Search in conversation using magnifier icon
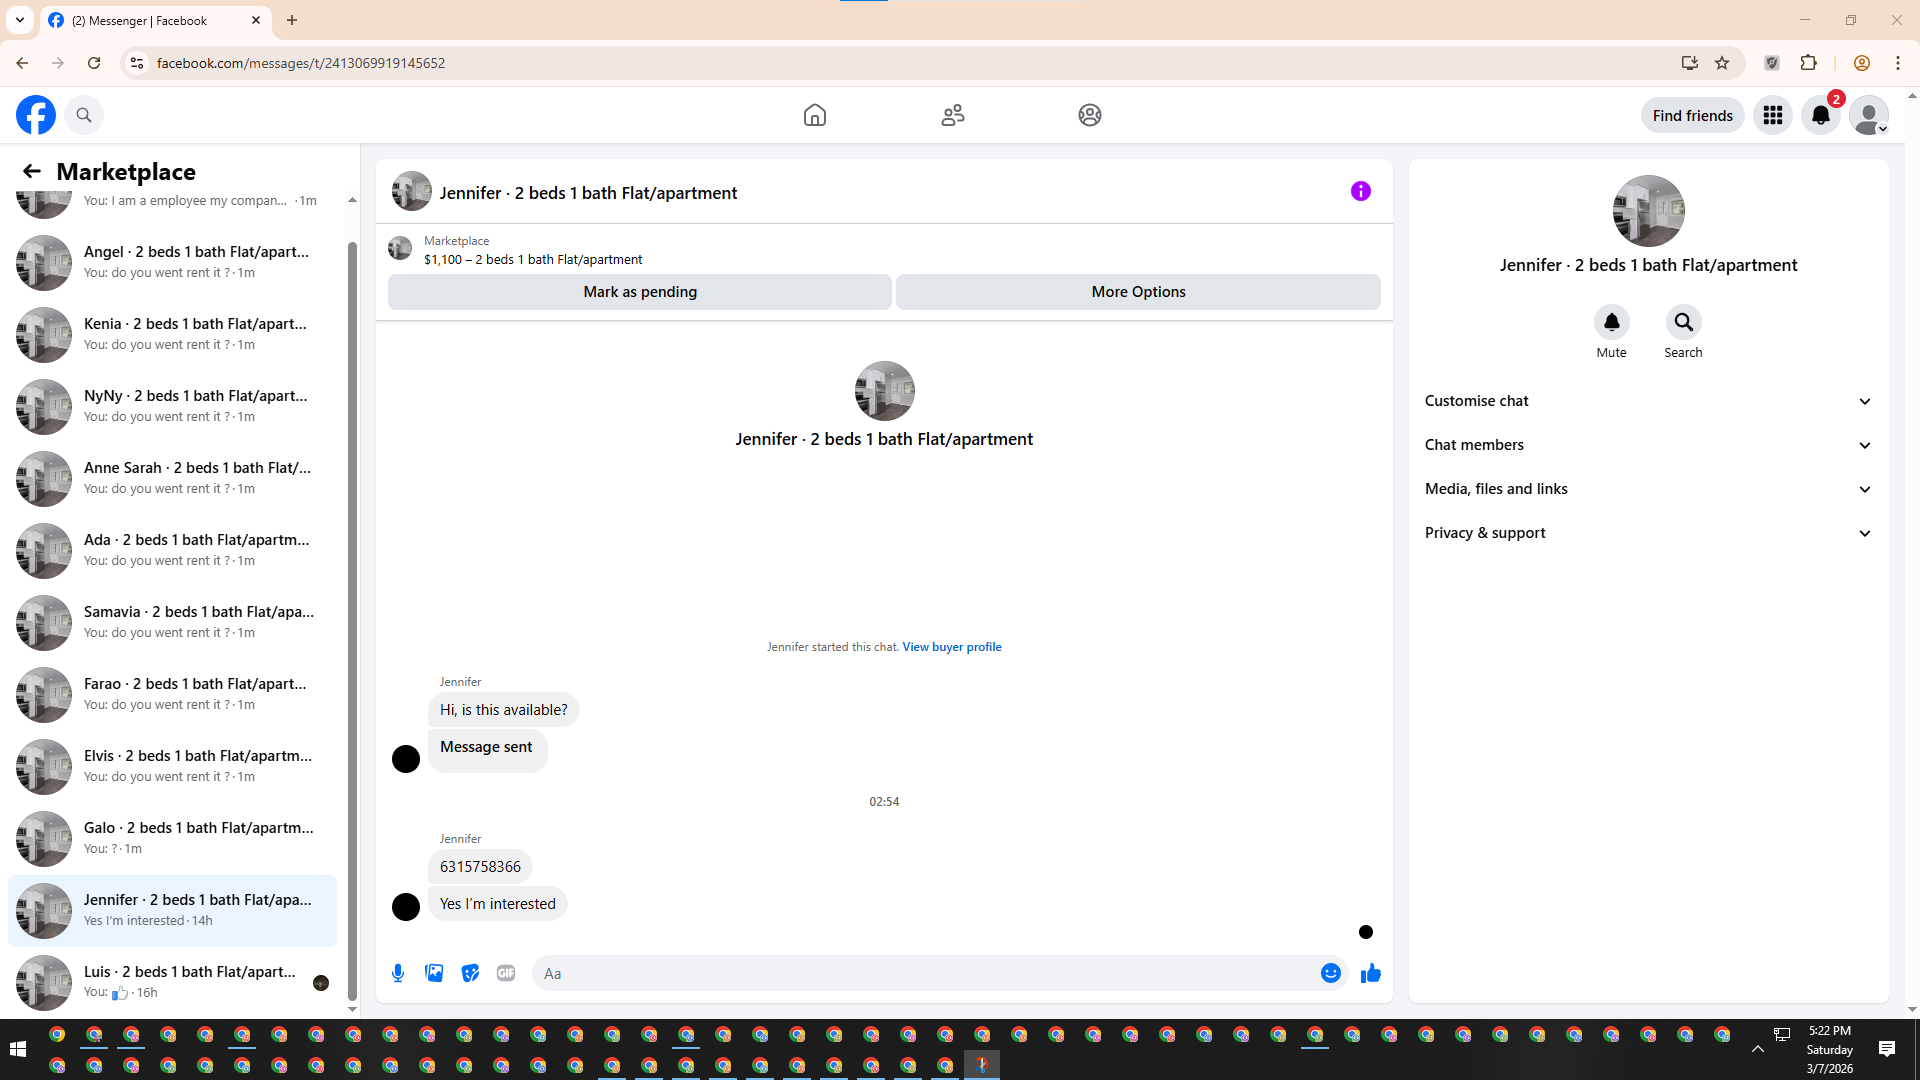This screenshot has height=1080, width=1920. (1684, 322)
